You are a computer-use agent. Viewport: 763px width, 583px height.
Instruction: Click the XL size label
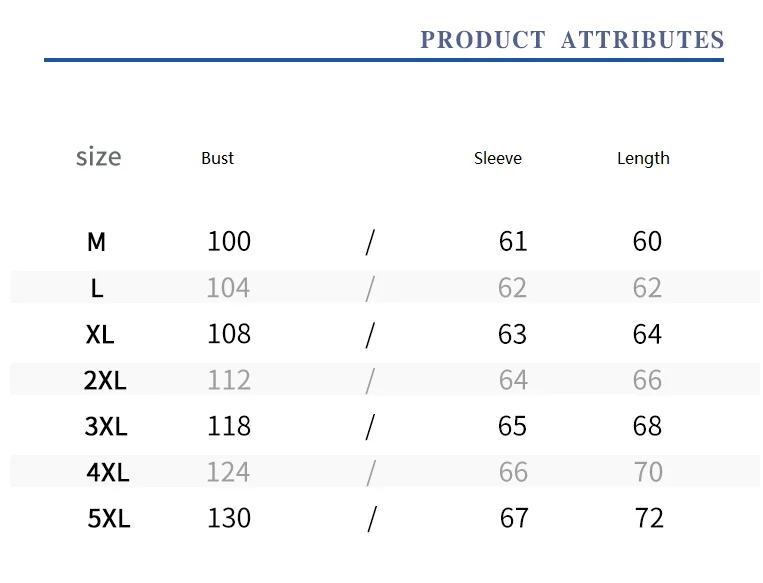100,334
